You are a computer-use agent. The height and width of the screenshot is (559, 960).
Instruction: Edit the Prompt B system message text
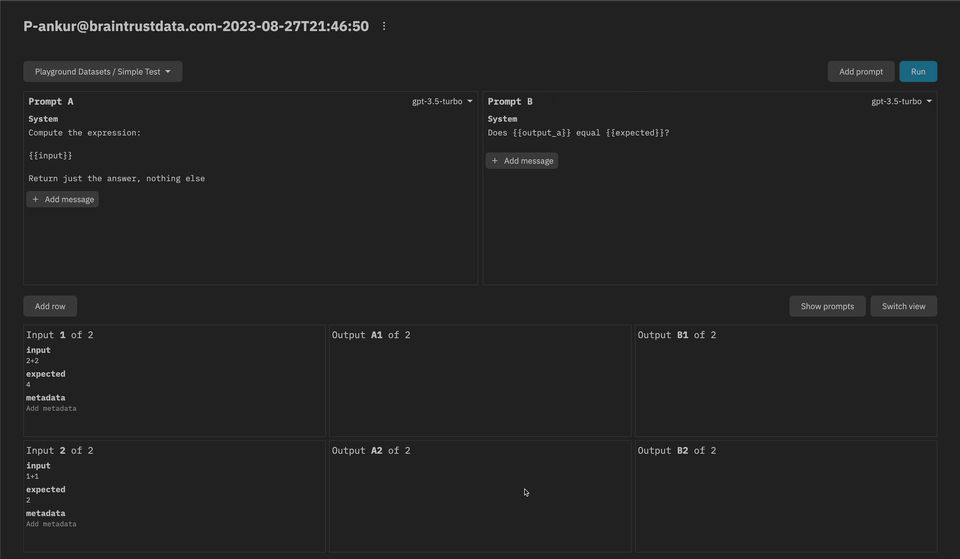tap(578, 133)
